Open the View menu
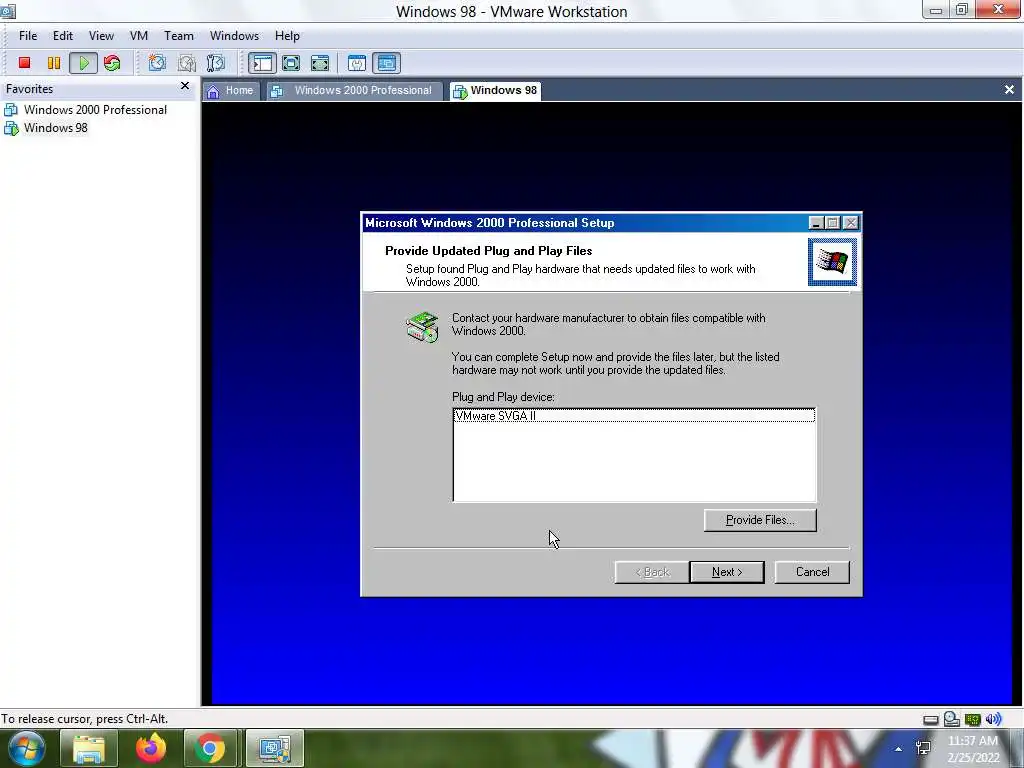This screenshot has height=768, width=1024. click(x=101, y=36)
